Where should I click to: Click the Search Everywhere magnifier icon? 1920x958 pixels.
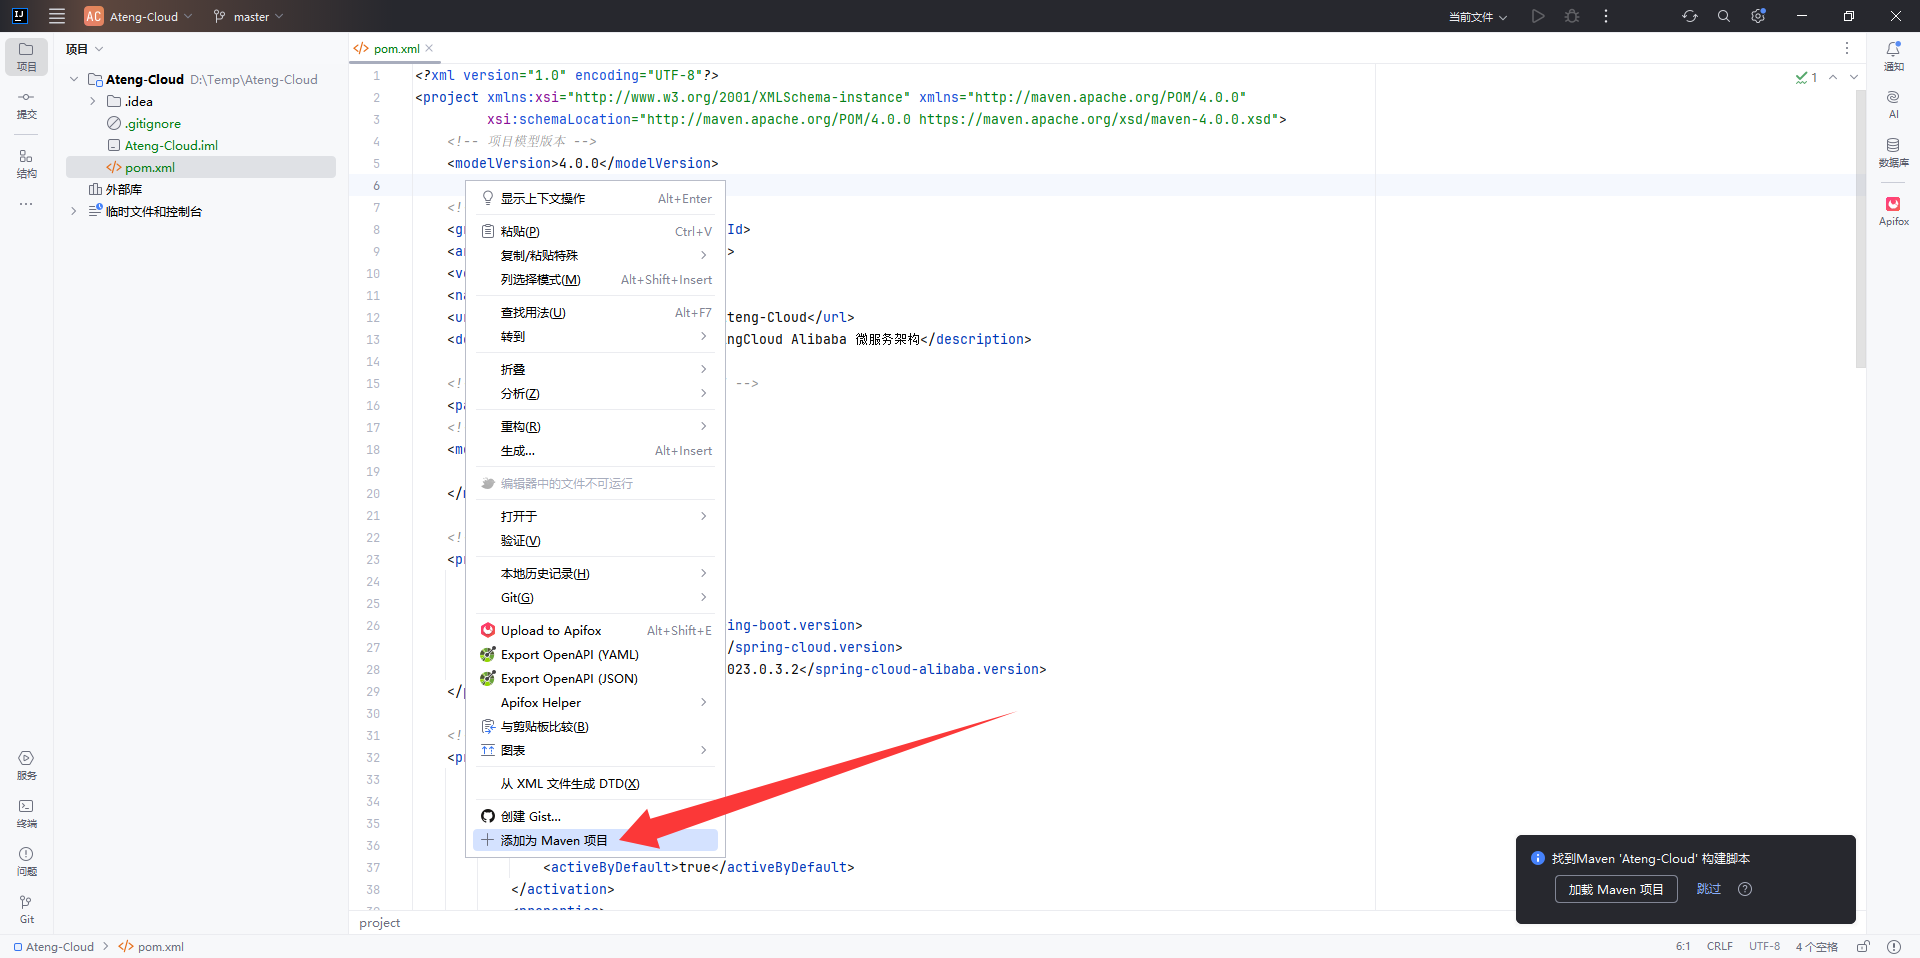pos(1724,16)
